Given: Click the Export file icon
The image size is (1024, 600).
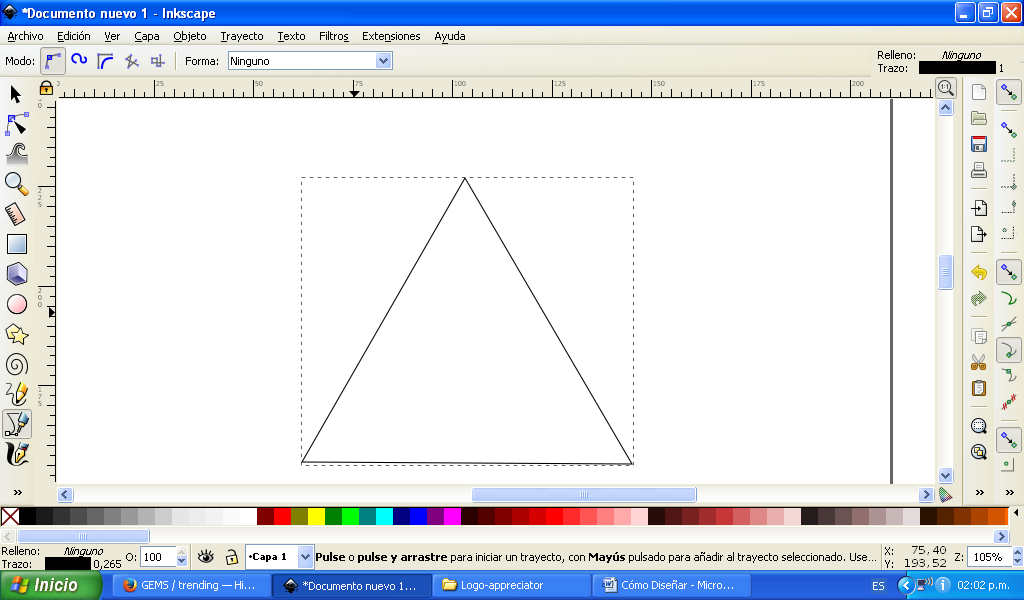Looking at the screenshot, I should pyautogui.click(x=978, y=234).
